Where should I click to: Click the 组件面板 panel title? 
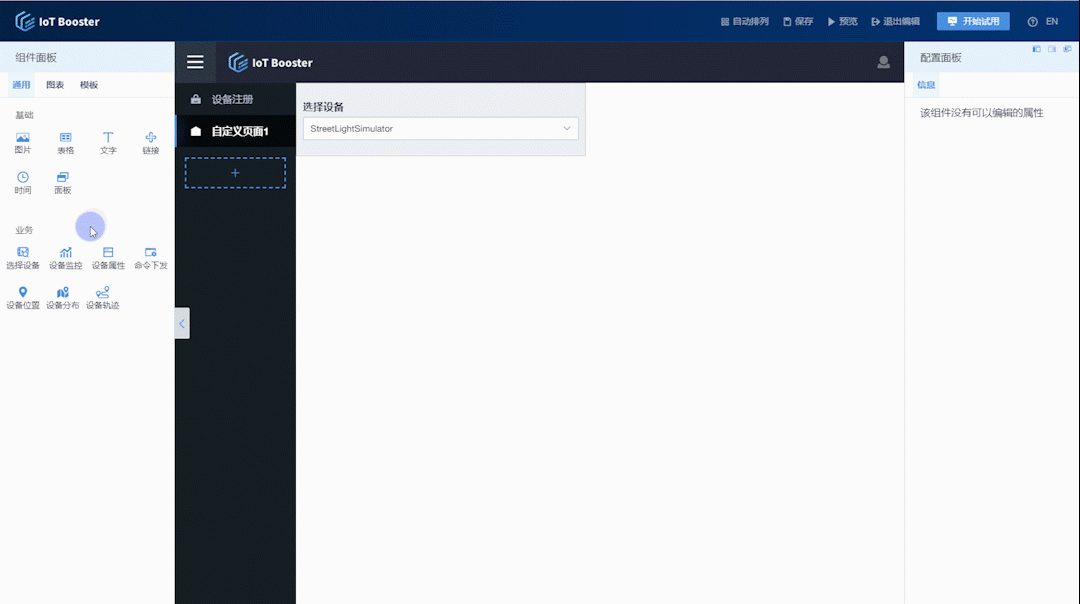click(36, 58)
